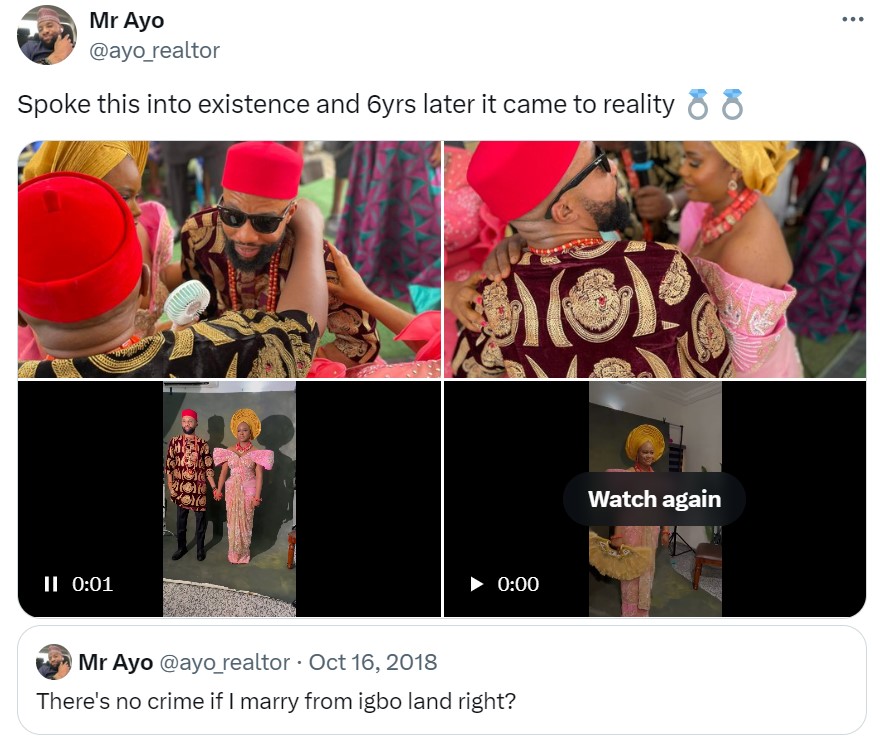Open the top-right photo of the embrace

(655, 259)
